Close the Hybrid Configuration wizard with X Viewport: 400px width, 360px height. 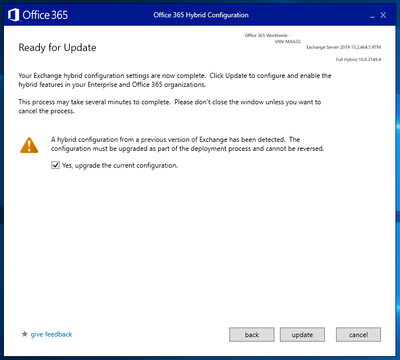click(x=383, y=15)
